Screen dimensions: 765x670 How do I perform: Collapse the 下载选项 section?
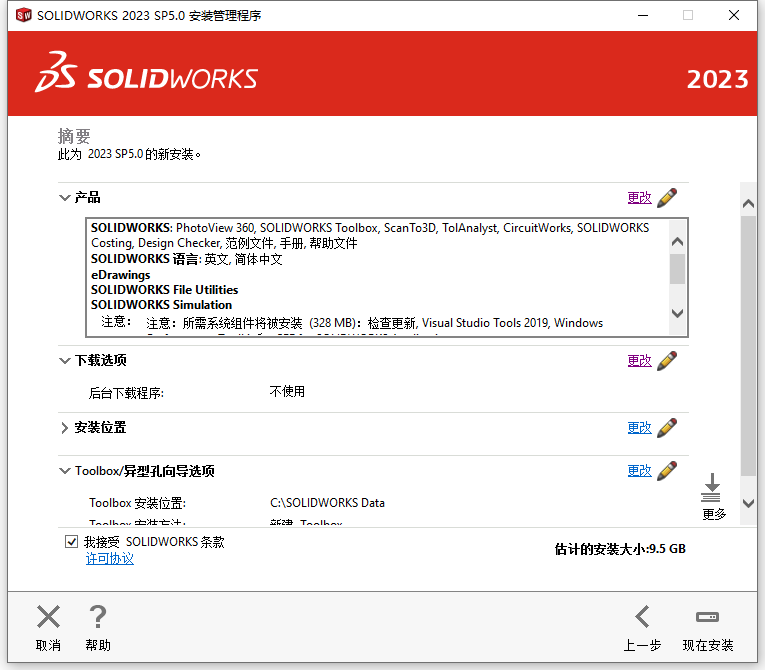(64, 361)
